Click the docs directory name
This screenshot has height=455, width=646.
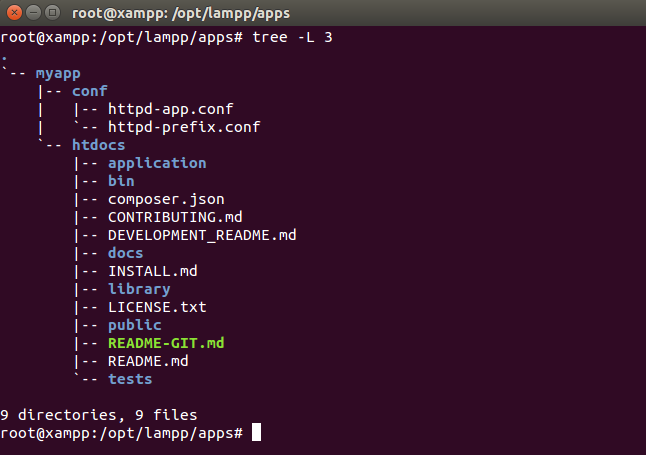click(125, 253)
